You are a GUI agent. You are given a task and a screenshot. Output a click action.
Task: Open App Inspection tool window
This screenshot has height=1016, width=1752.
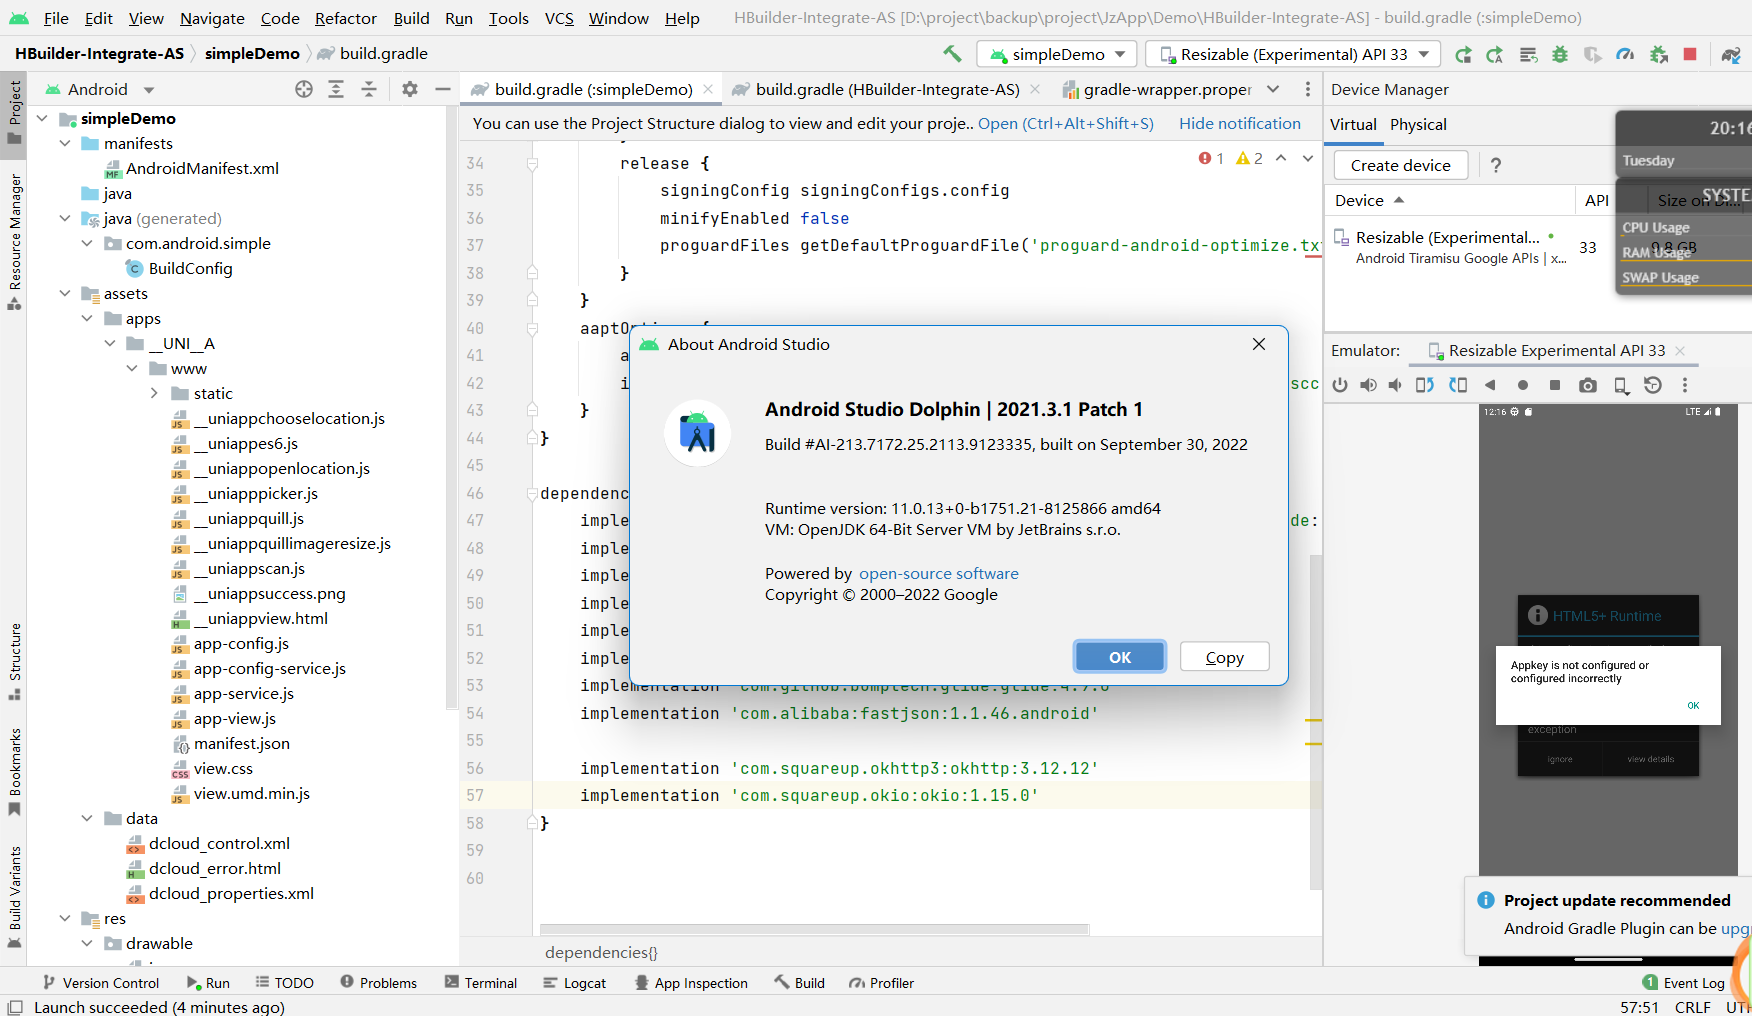pyautogui.click(x=691, y=983)
